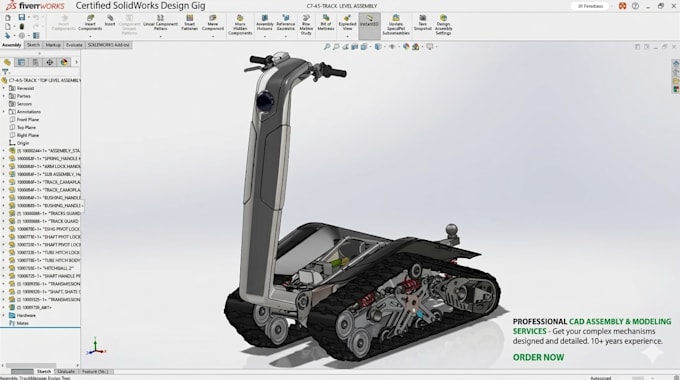Switch to the Sketch ribbon tab

(x=33, y=45)
